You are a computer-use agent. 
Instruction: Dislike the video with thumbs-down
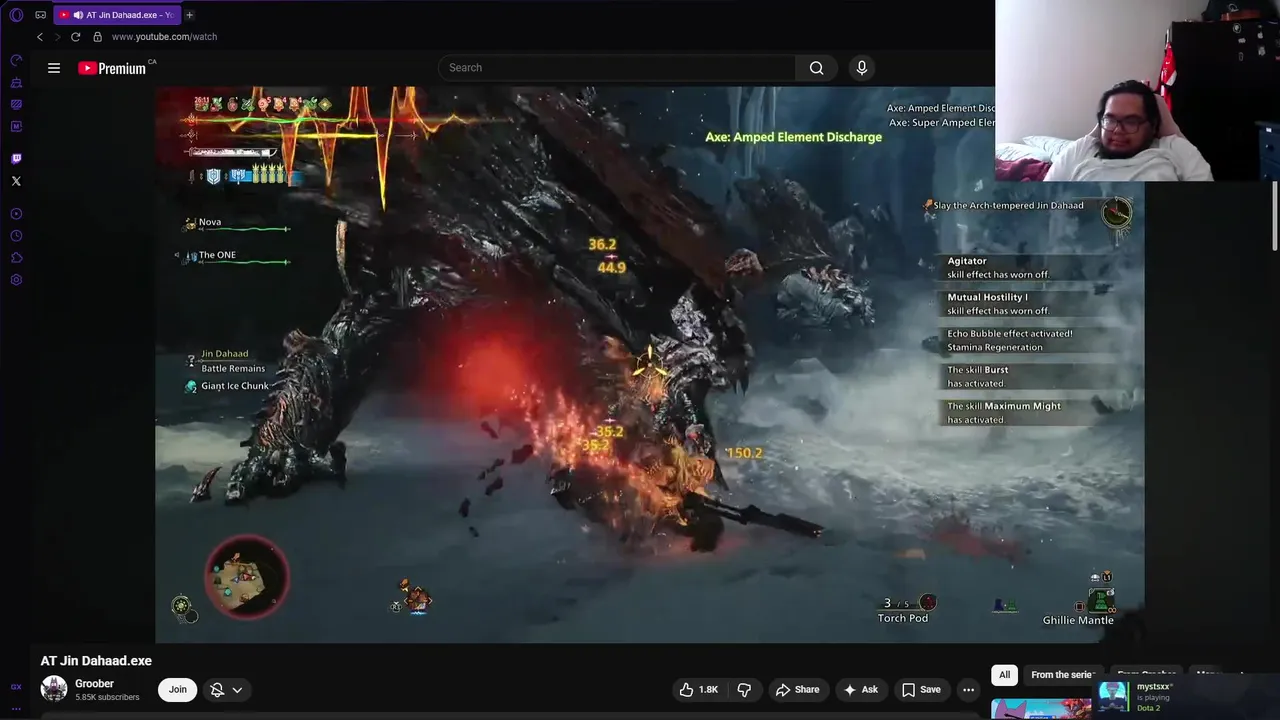click(x=744, y=690)
